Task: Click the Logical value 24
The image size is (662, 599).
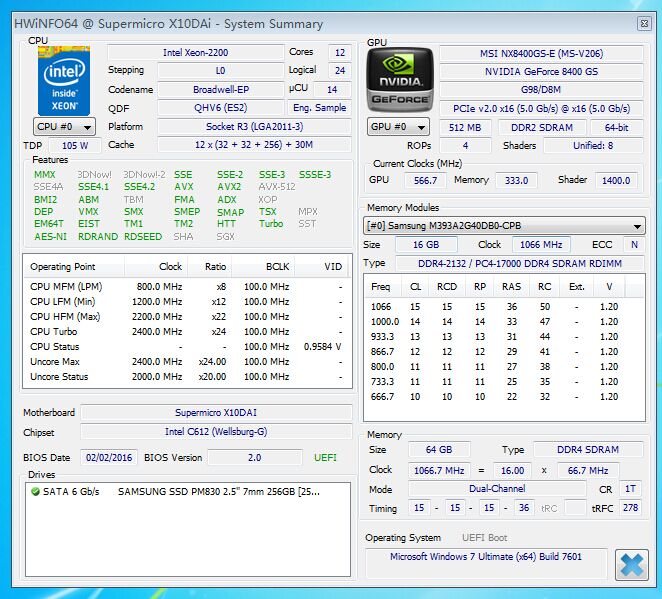Action: pos(340,70)
